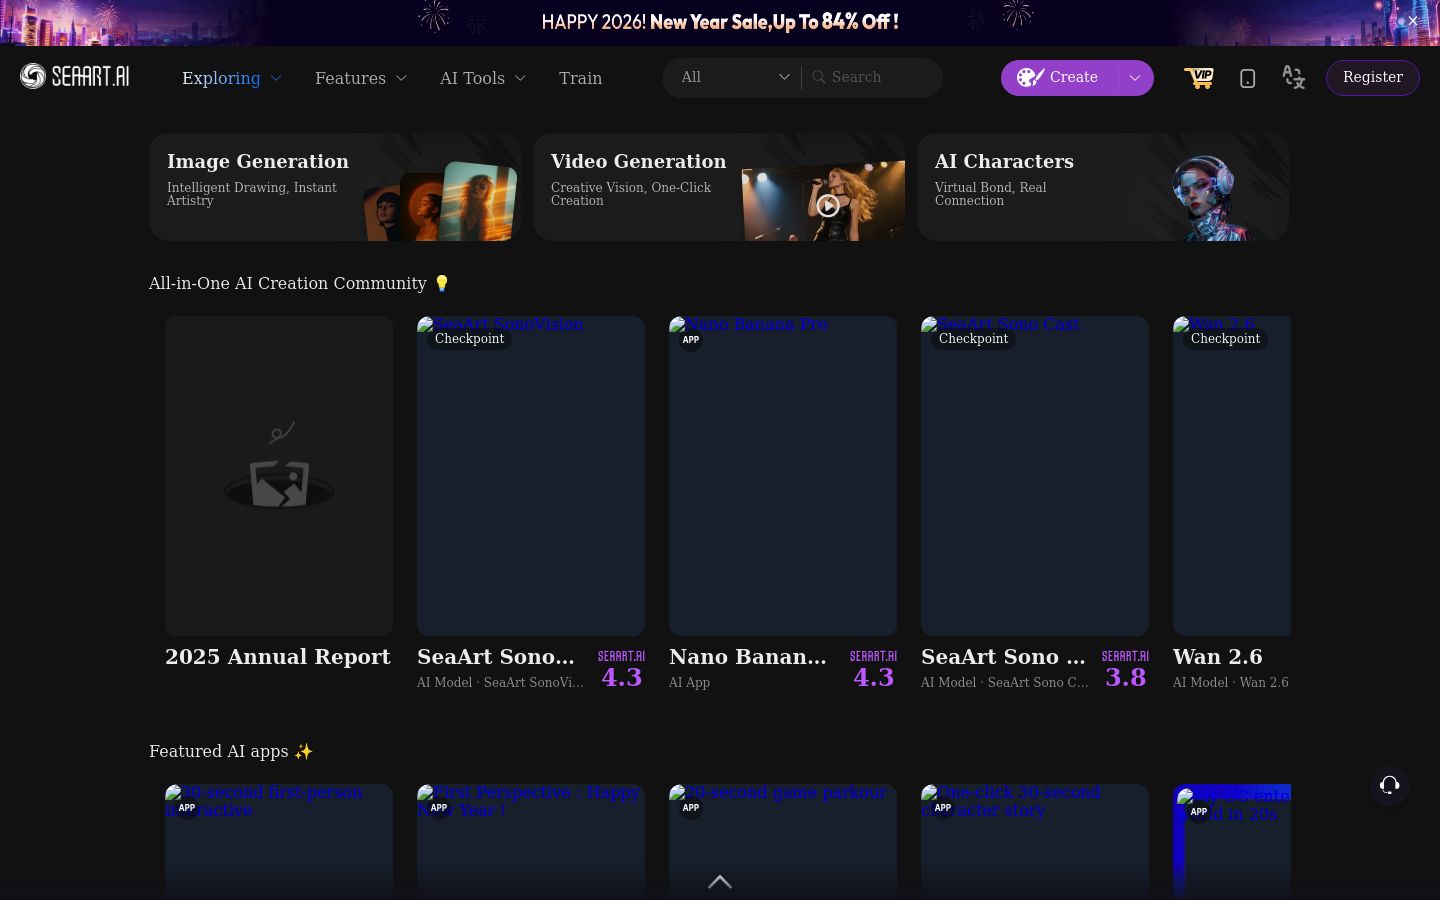This screenshot has width=1440, height=900.
Task: Click the All-in-One AI Creation Community heading
Action: tap(299, 283)
